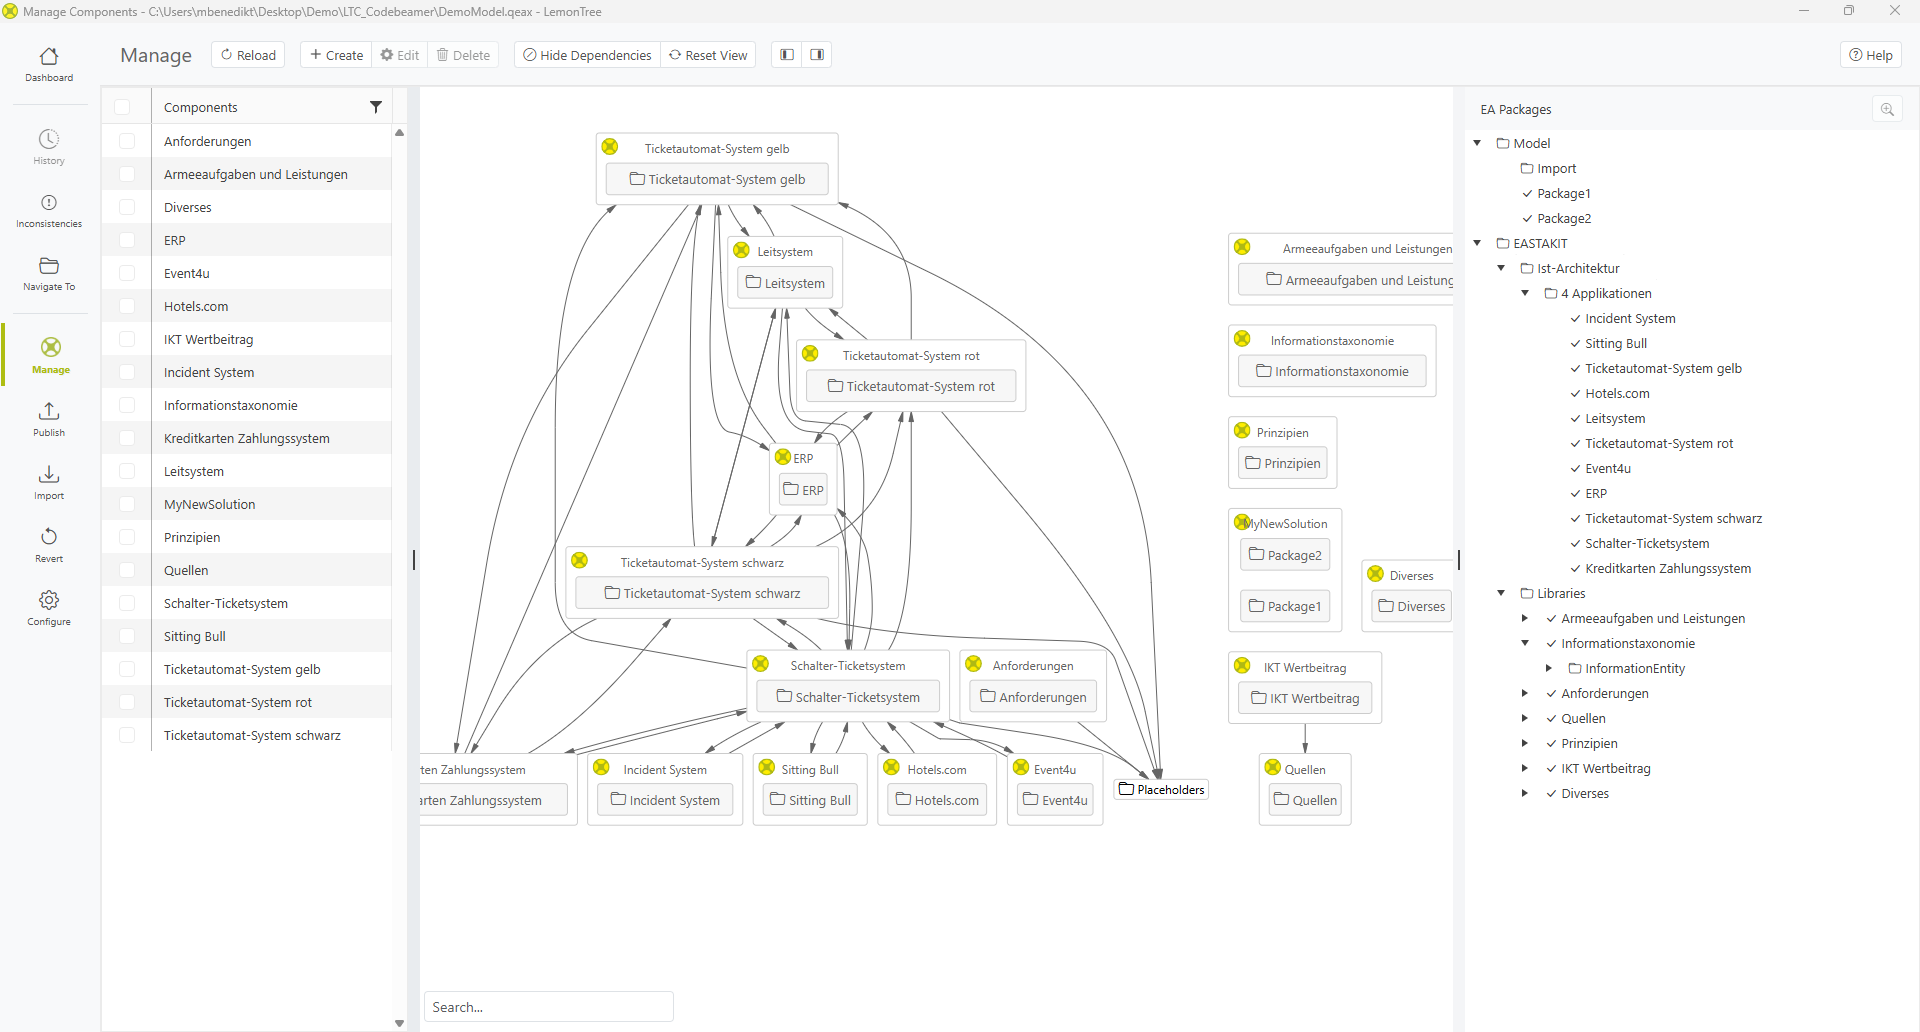This screenshot has height=1032, width=1920.
Task: Click the Publish icon in the sidebar
Action: (x=49, y=419)
